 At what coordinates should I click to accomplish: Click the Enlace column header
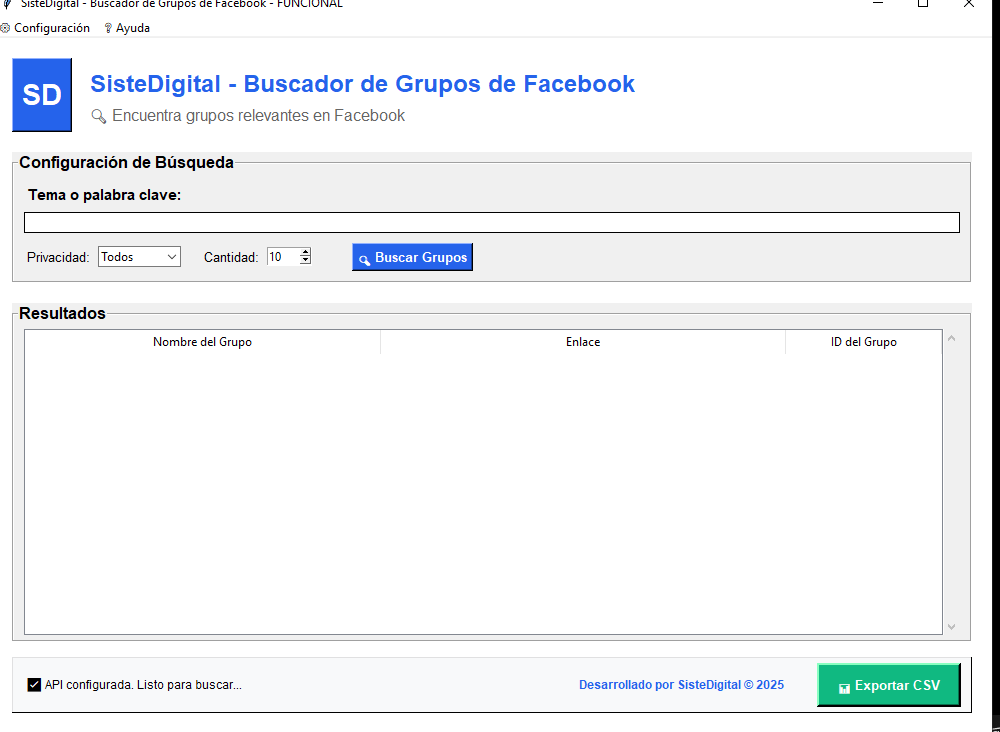[x=583, y=342]
